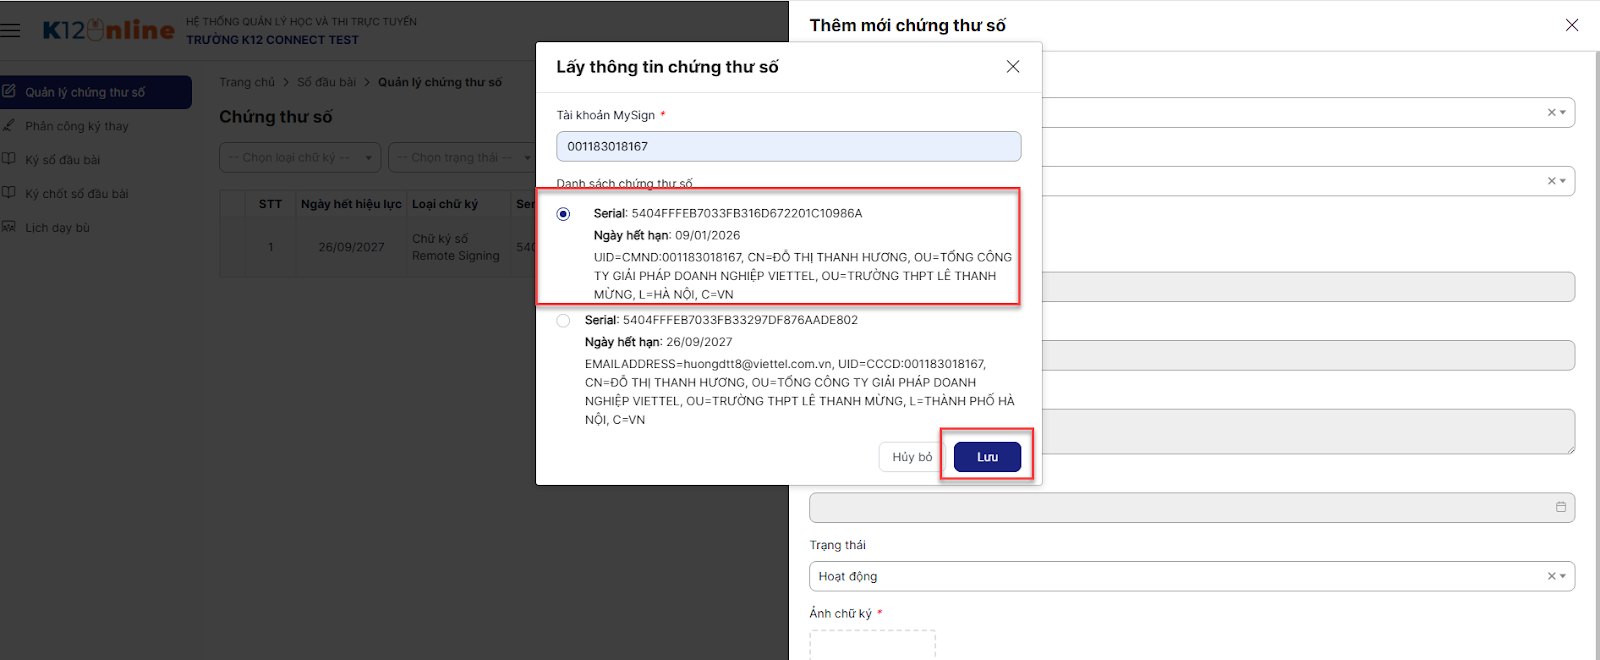Image resolution: width=1600 pixels, height=660 pixels.
Task: Click the Tài khoản MySign input field
Action: click(x=788, y=147)
